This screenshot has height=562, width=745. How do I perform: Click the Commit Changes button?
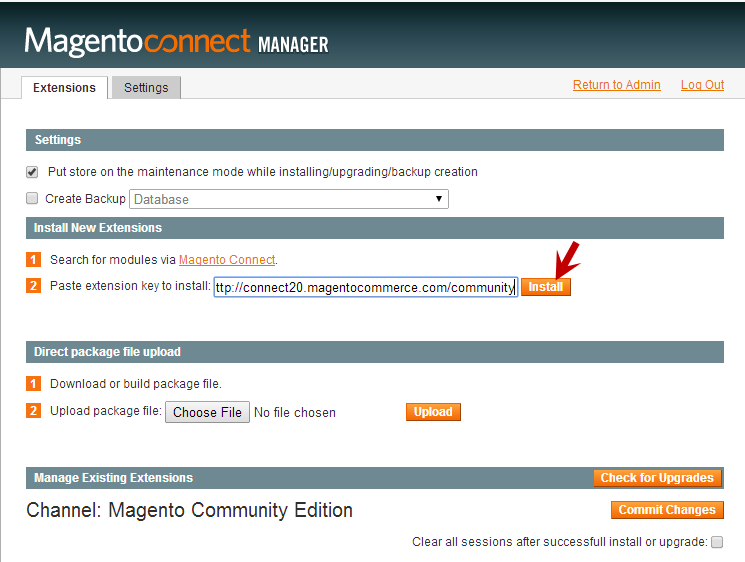click(667, 510)
